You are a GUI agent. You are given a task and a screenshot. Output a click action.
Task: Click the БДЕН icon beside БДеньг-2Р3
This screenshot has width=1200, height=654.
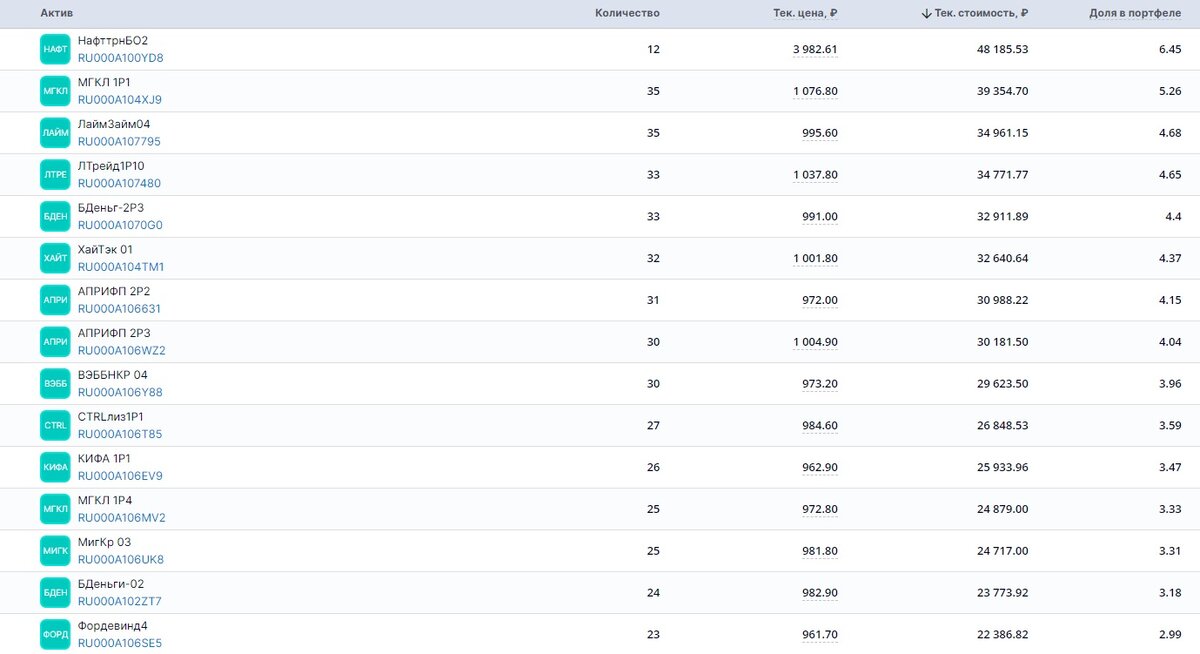(x=55, y=216)
